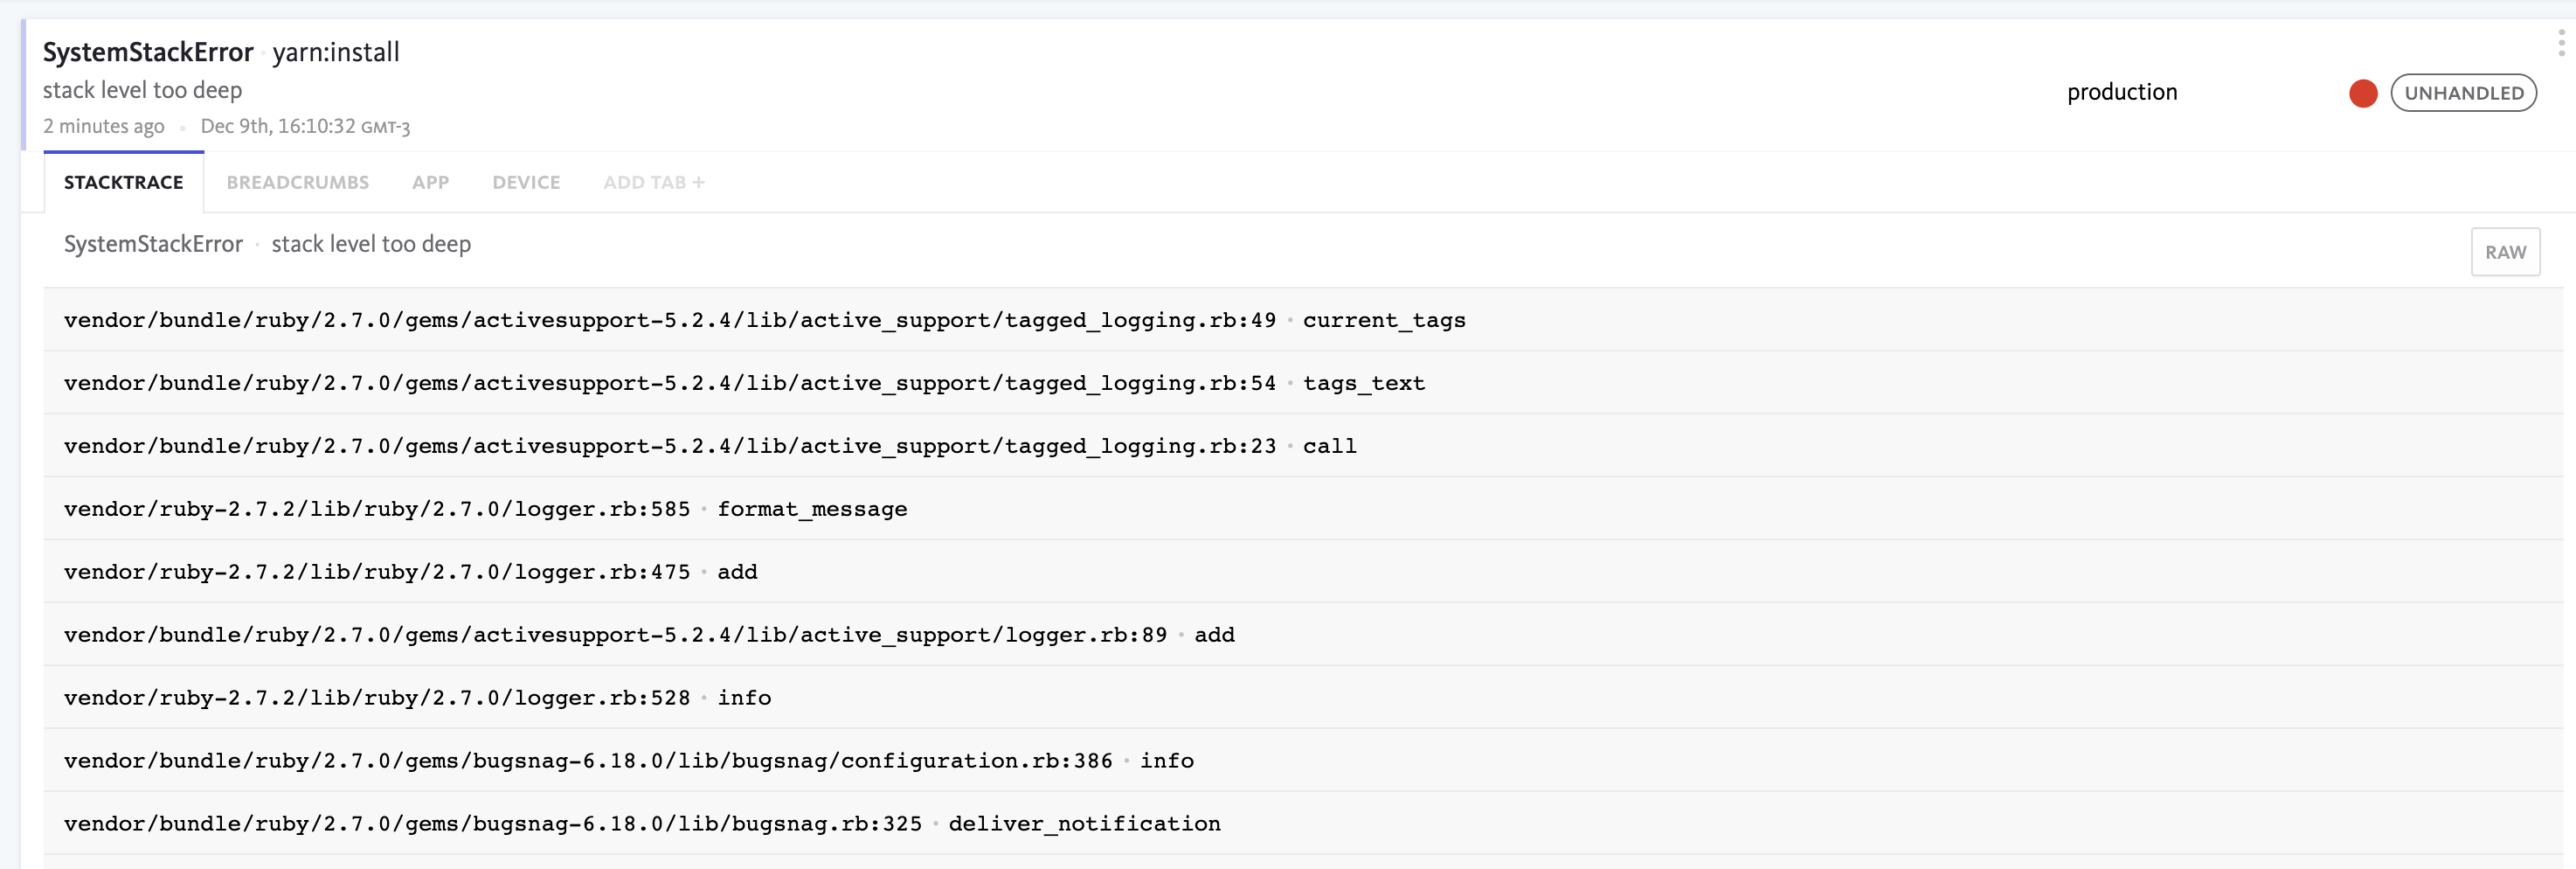The width and height of the screenshot is (2576, 869).
Task: Toggle UNHANDLED state on the error
Action: (2464, 92)
